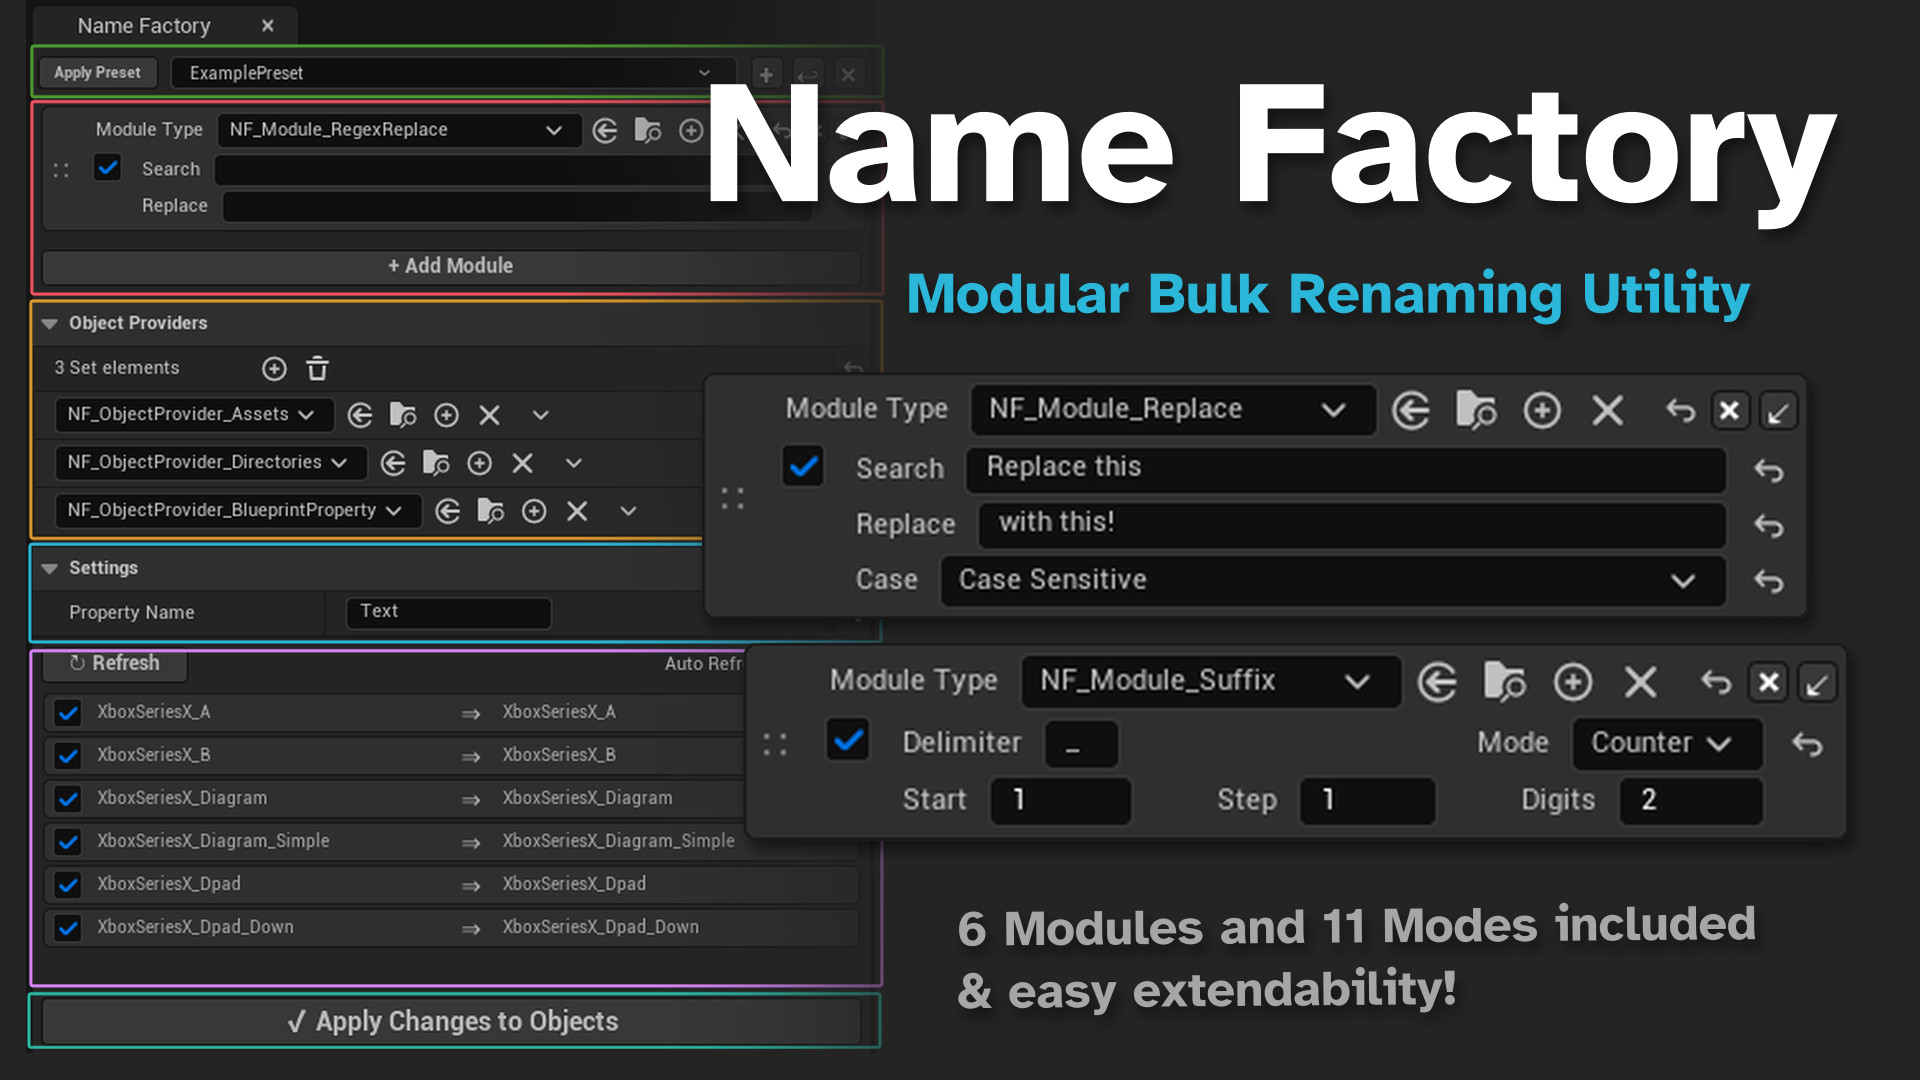Screen dimensions: 1920x1080
Task: Expand options chevron for NF_ObjectProvider_Assets row
Action: coord(540,415)
